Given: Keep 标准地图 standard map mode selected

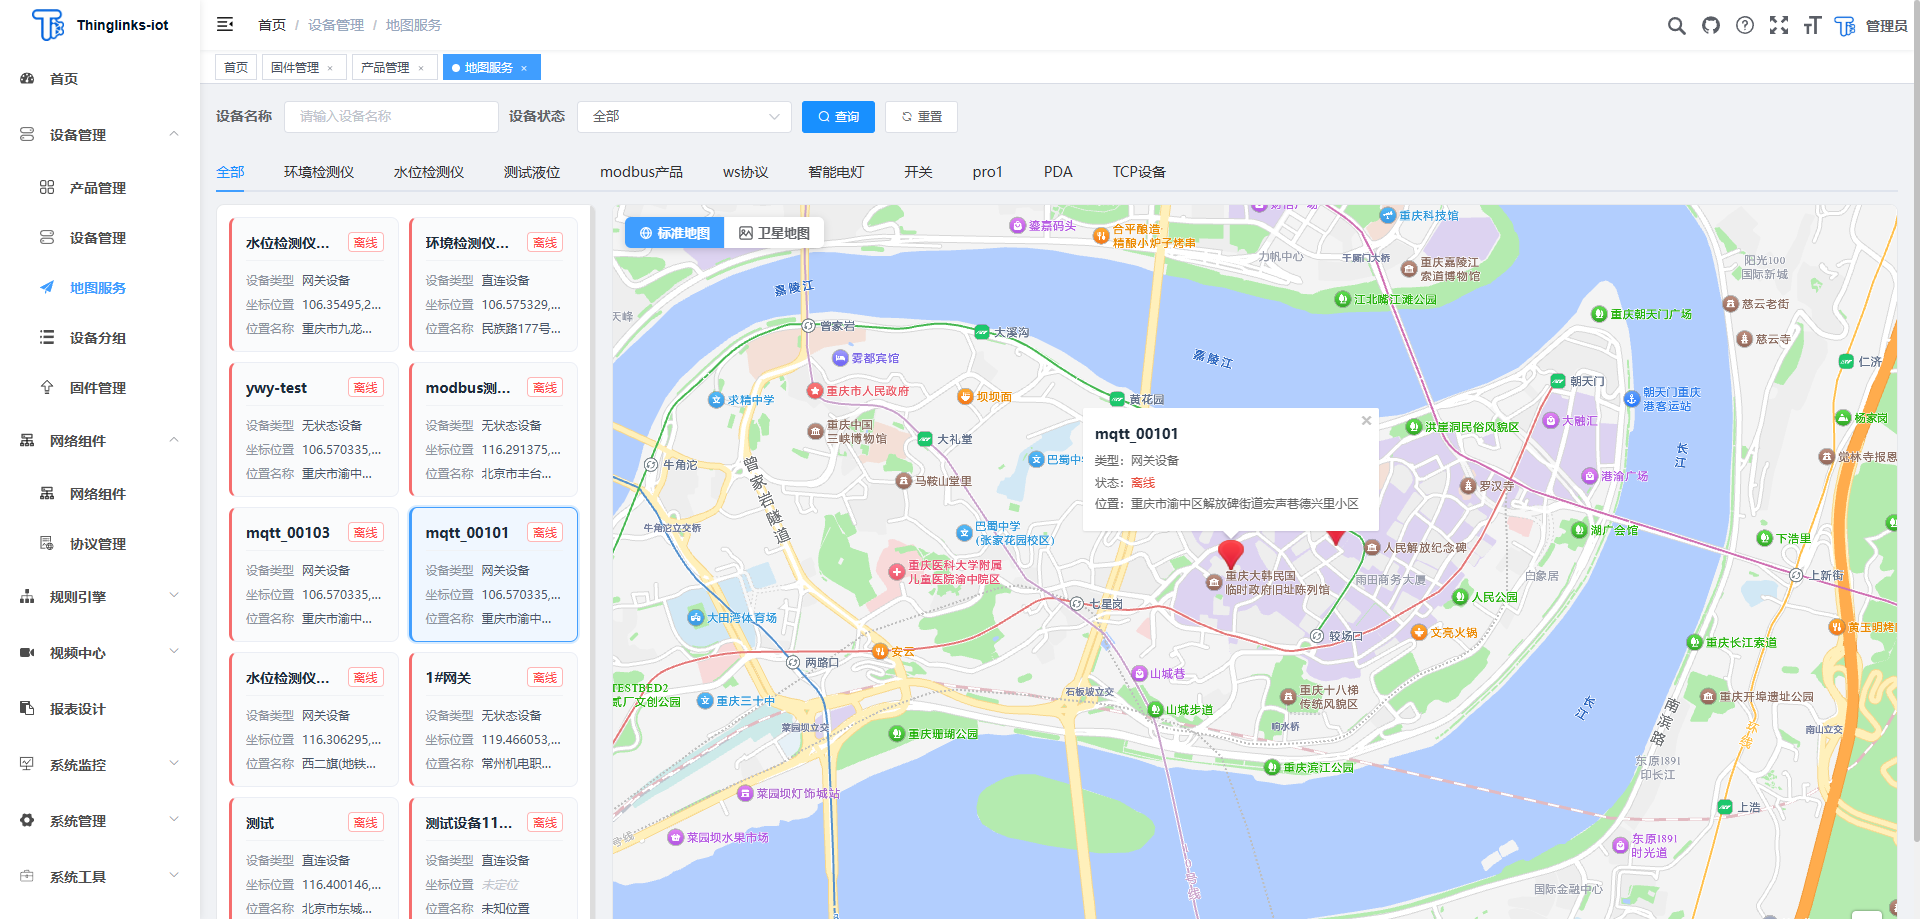Looking at the screenshot, I should tap(673, 232).
